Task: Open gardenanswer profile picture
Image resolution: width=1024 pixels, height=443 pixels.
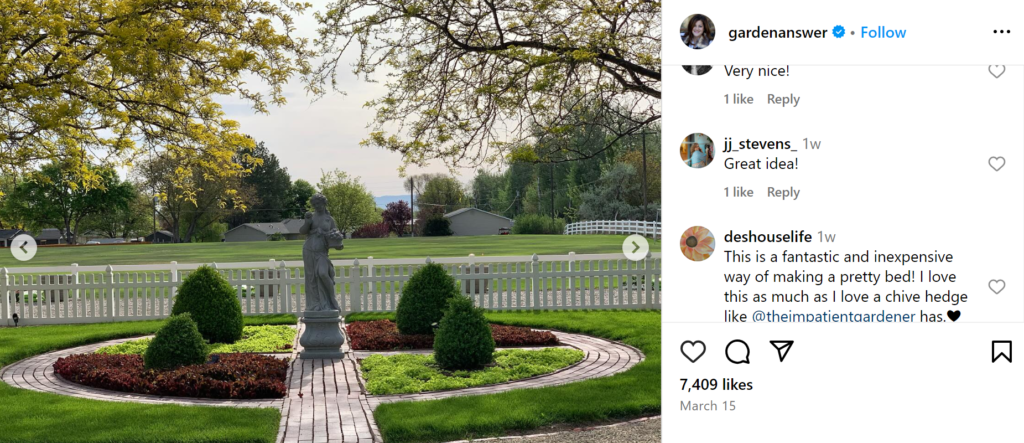Action: click(697, 31)
